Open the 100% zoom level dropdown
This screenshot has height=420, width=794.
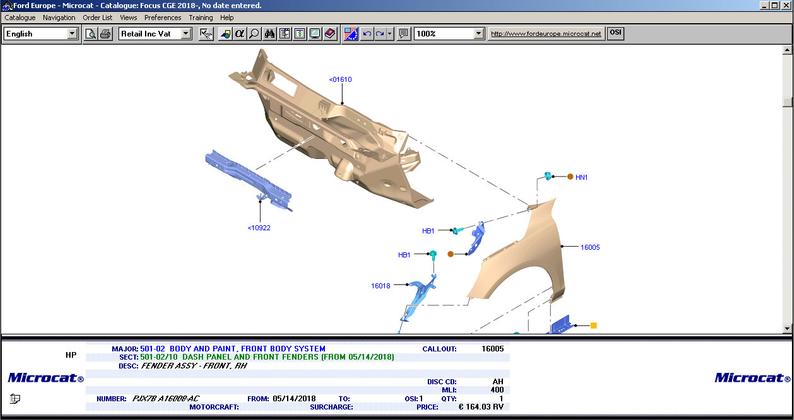tap(479, 34)
